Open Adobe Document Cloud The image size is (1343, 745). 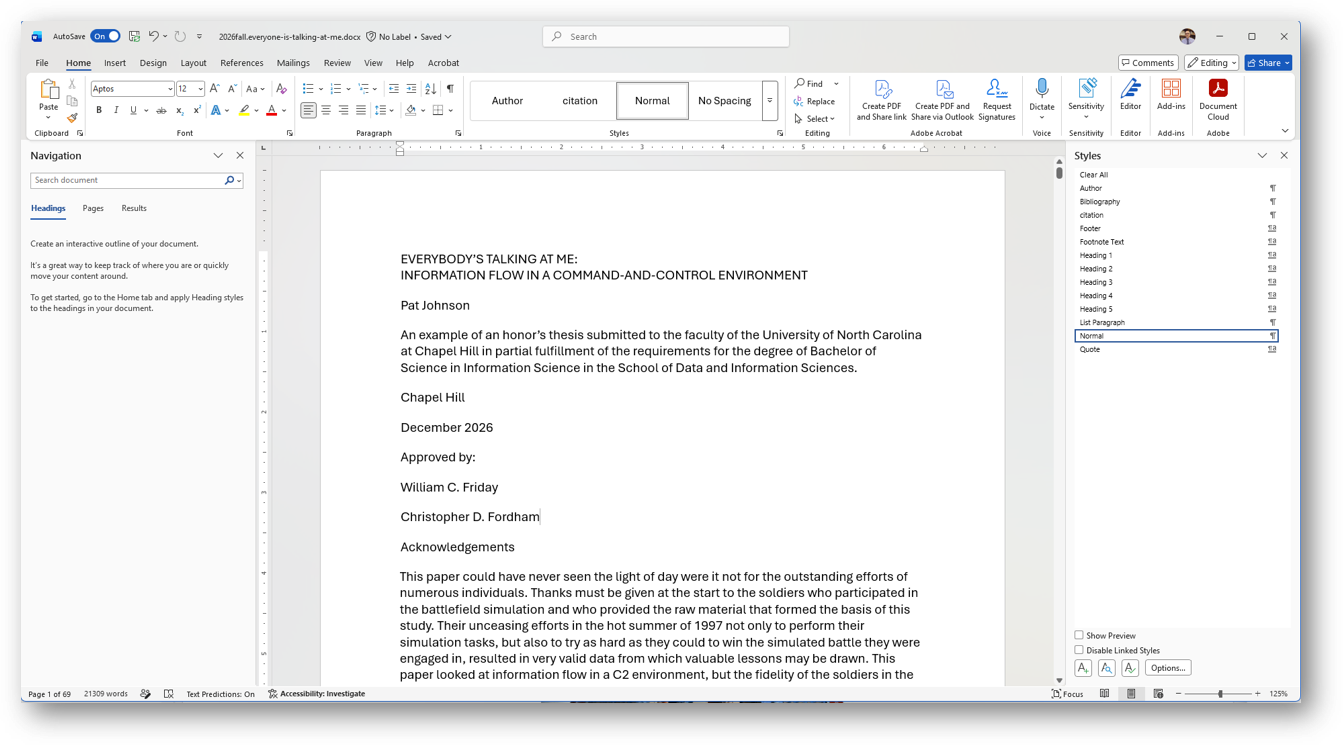point(1218,100)
